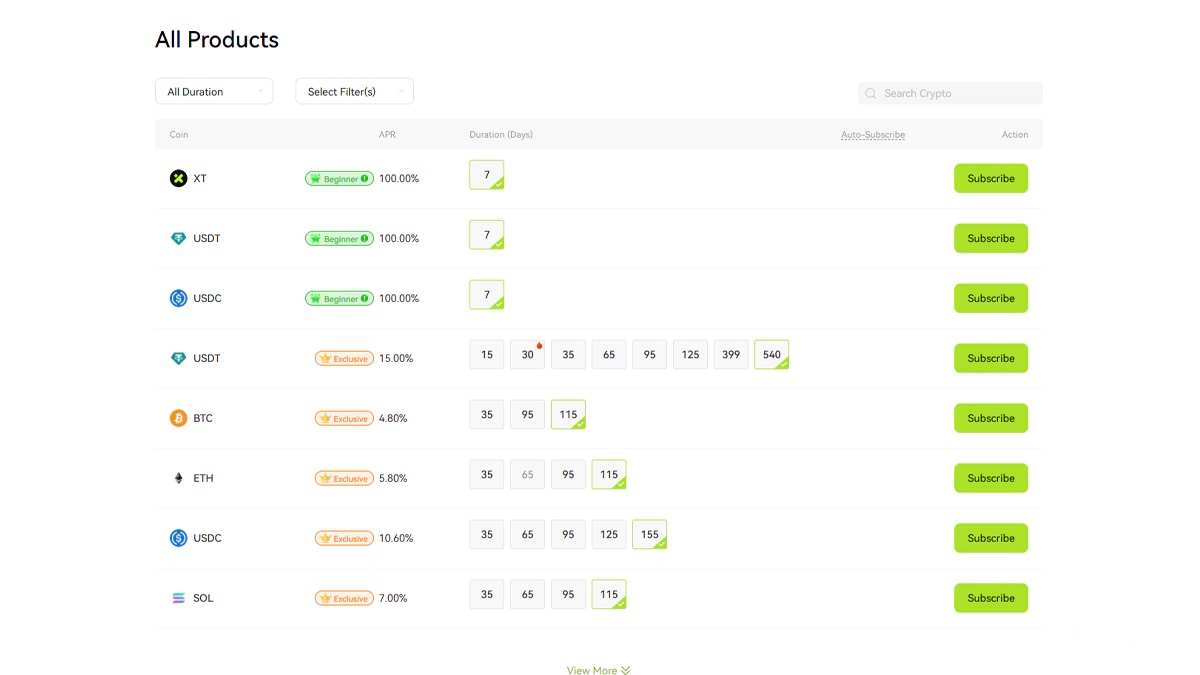Choose 125-day duration for USDC
Viewport: 1200px width, 675px height.
(x=609, y=535)
